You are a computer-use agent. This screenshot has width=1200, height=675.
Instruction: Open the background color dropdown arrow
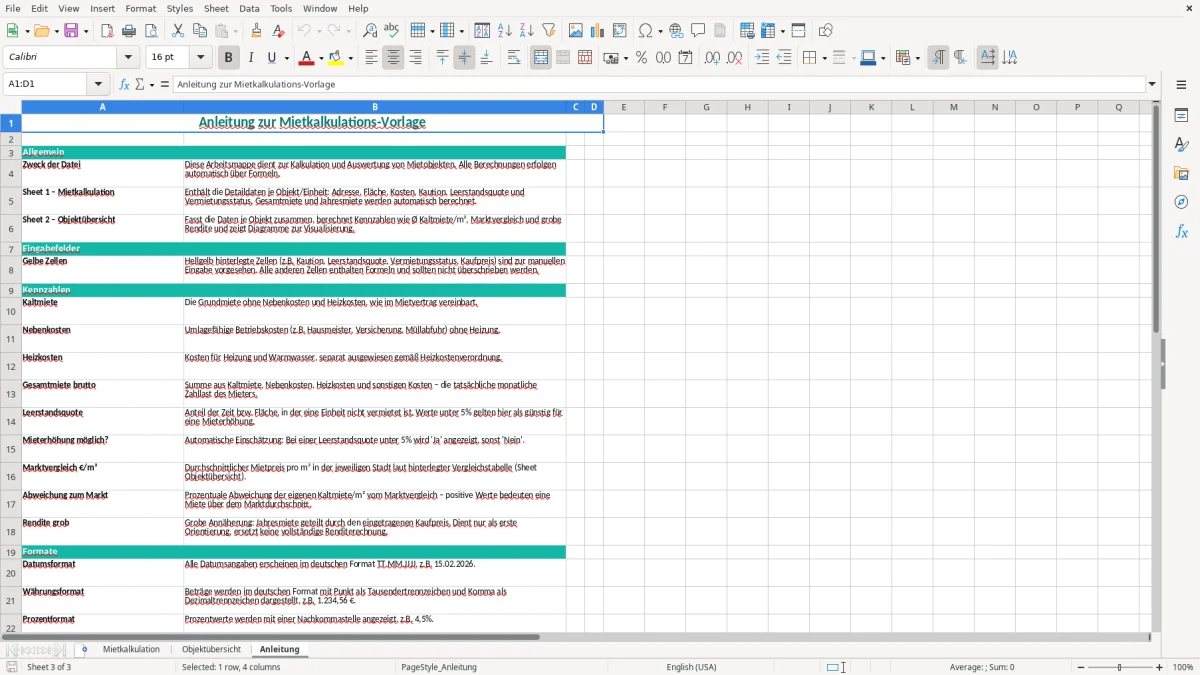[x=350, y=58]
